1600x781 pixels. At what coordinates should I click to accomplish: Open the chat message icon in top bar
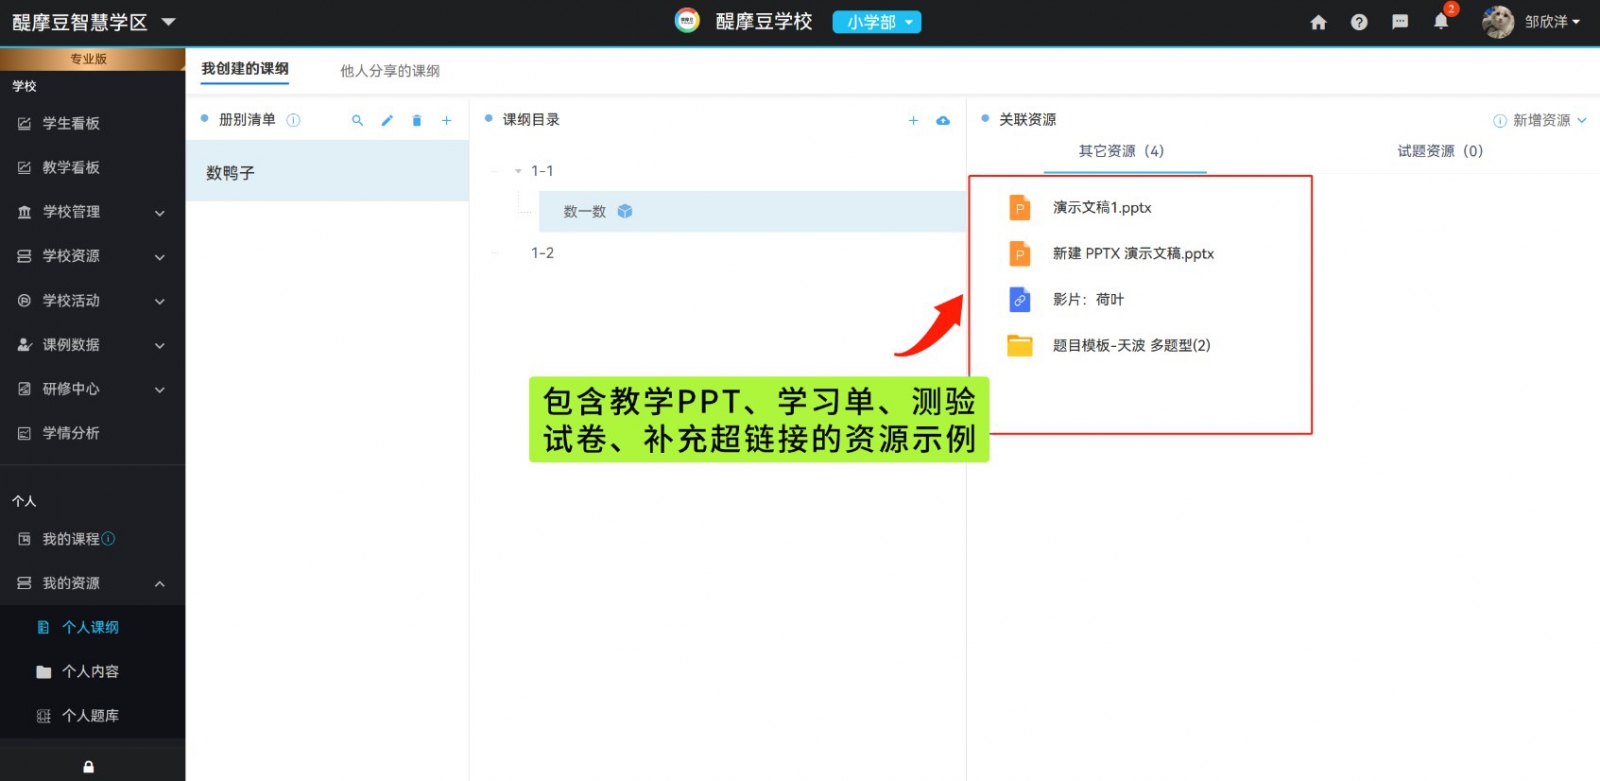click(1400, 22)
